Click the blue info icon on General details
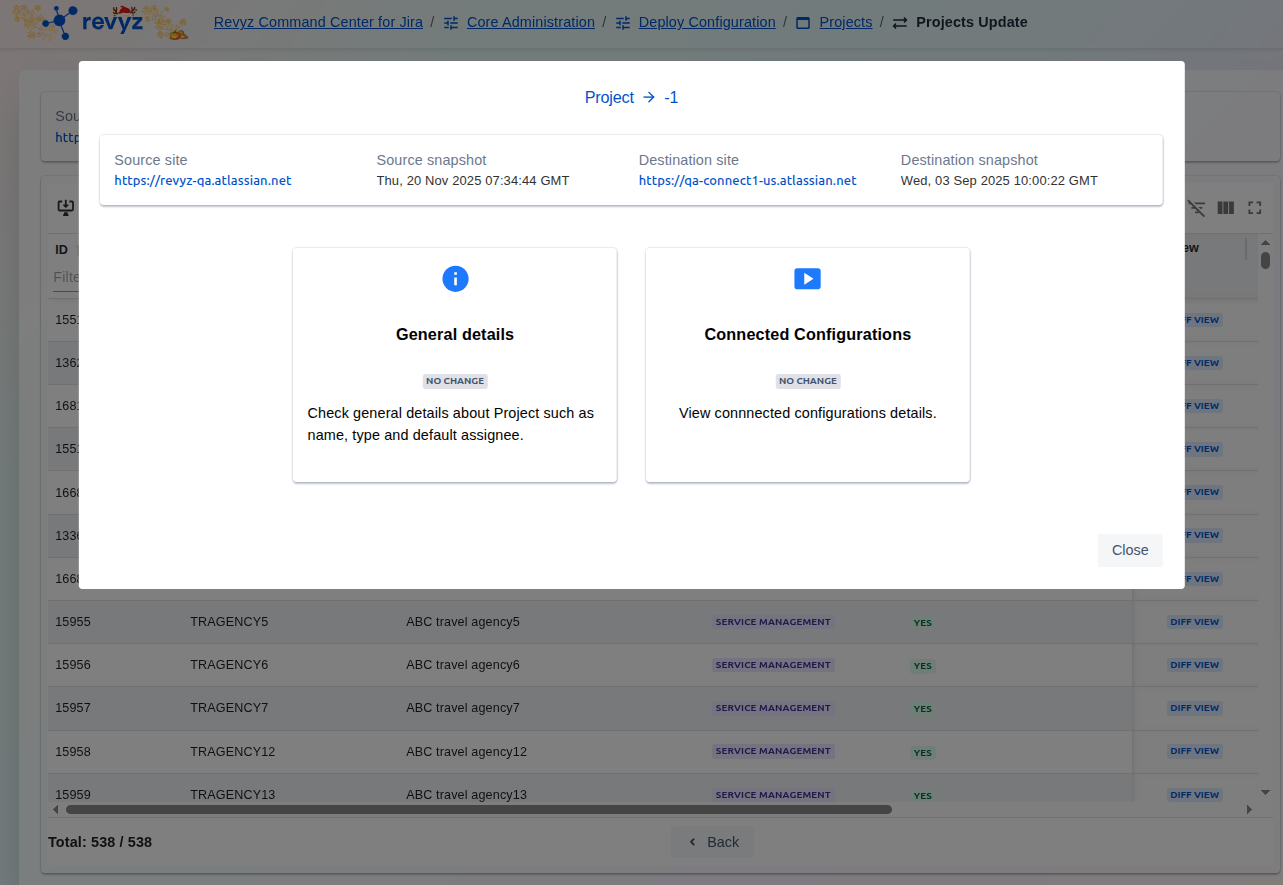Viewport: 1283px width, 885px height. point(455,279)
